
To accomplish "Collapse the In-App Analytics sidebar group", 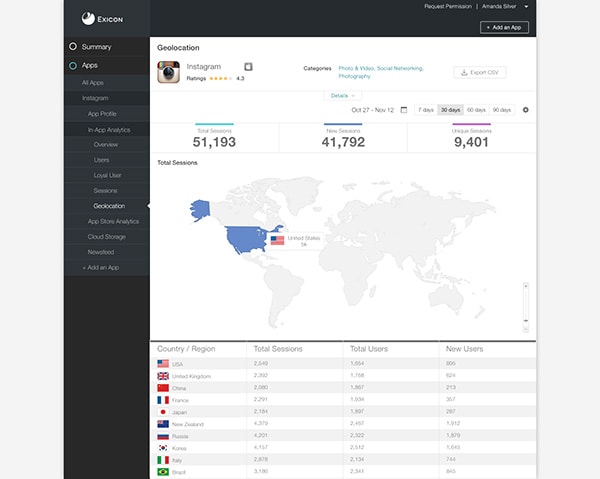I will coord(108,129).
